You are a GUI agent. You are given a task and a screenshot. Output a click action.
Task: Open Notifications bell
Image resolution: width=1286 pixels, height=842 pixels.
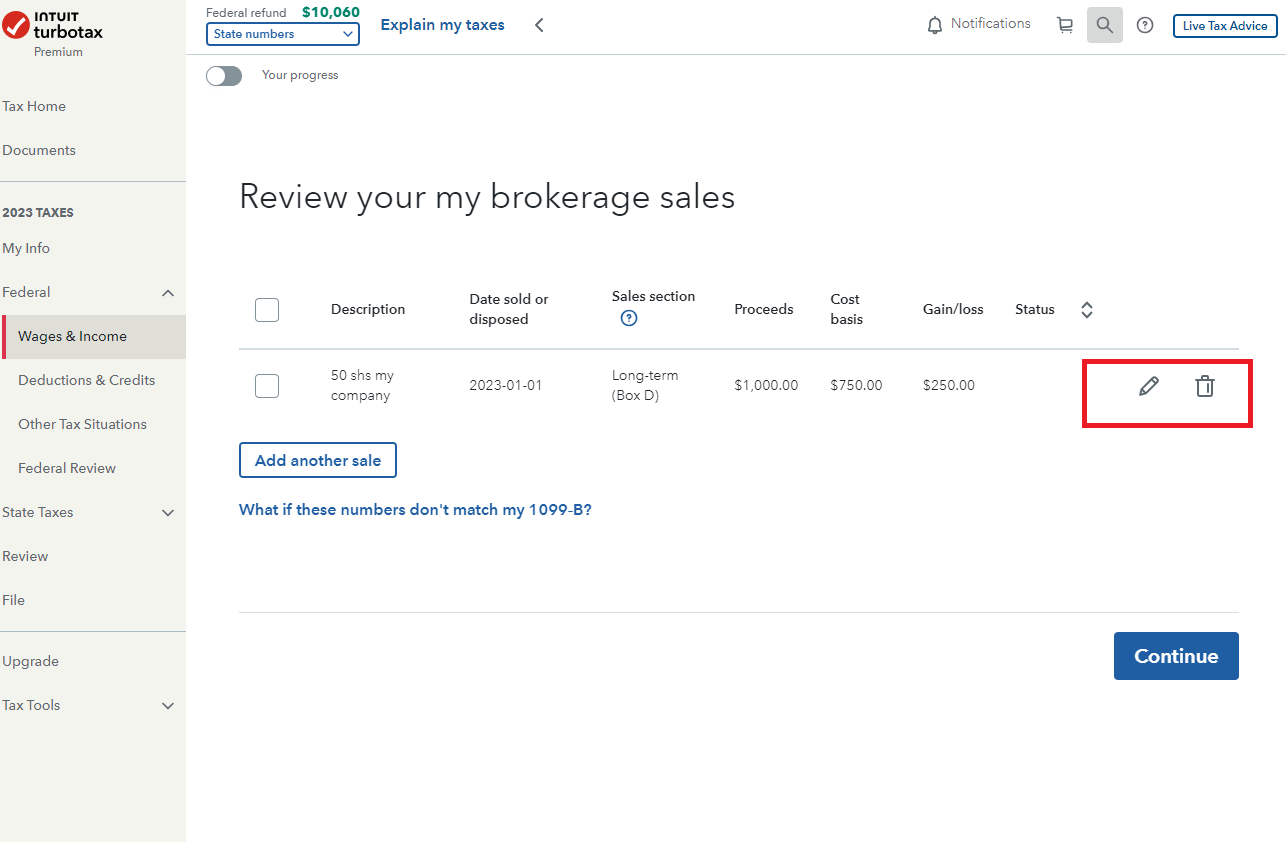pyautogui.click(x=978, y=24)
